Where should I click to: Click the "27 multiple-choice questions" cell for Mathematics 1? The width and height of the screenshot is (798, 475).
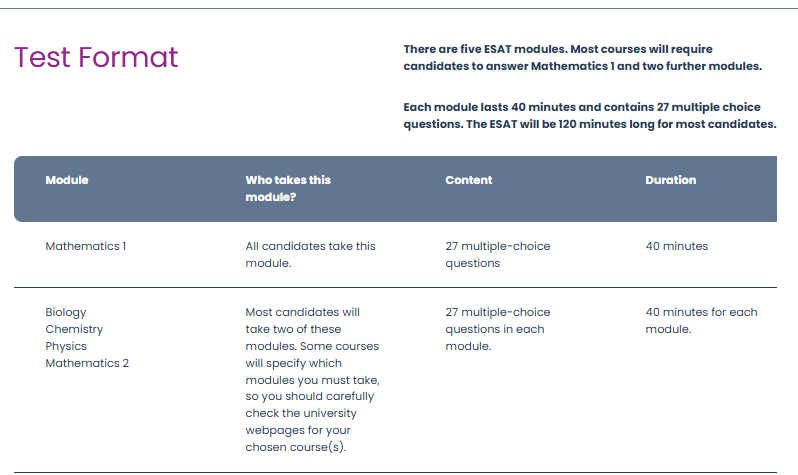tap(497, 254)
